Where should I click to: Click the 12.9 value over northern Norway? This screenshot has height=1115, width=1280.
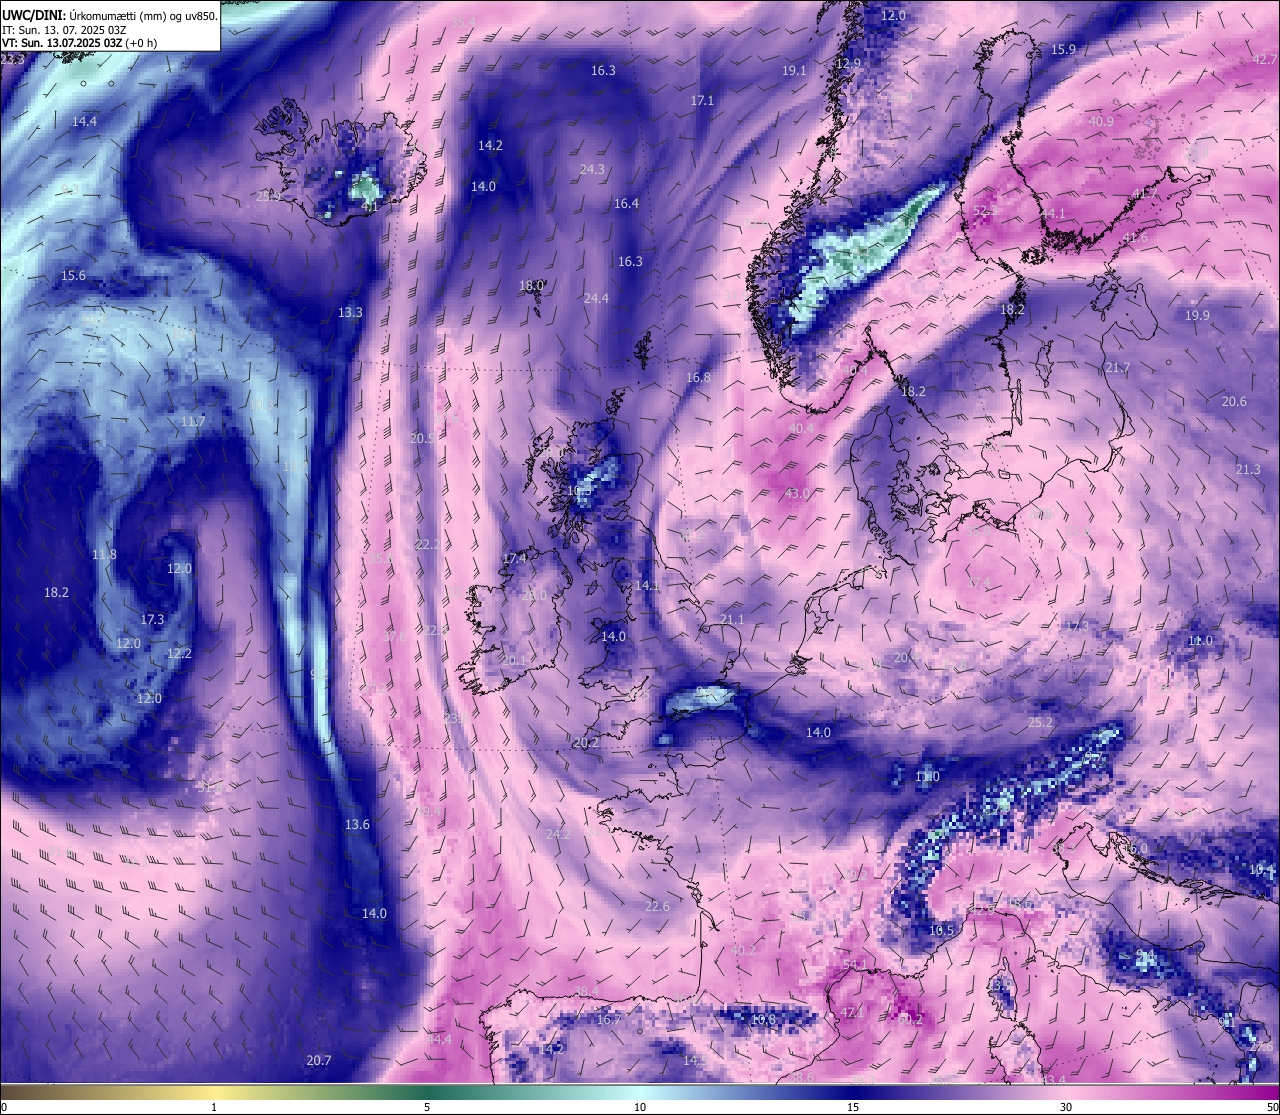848,62
